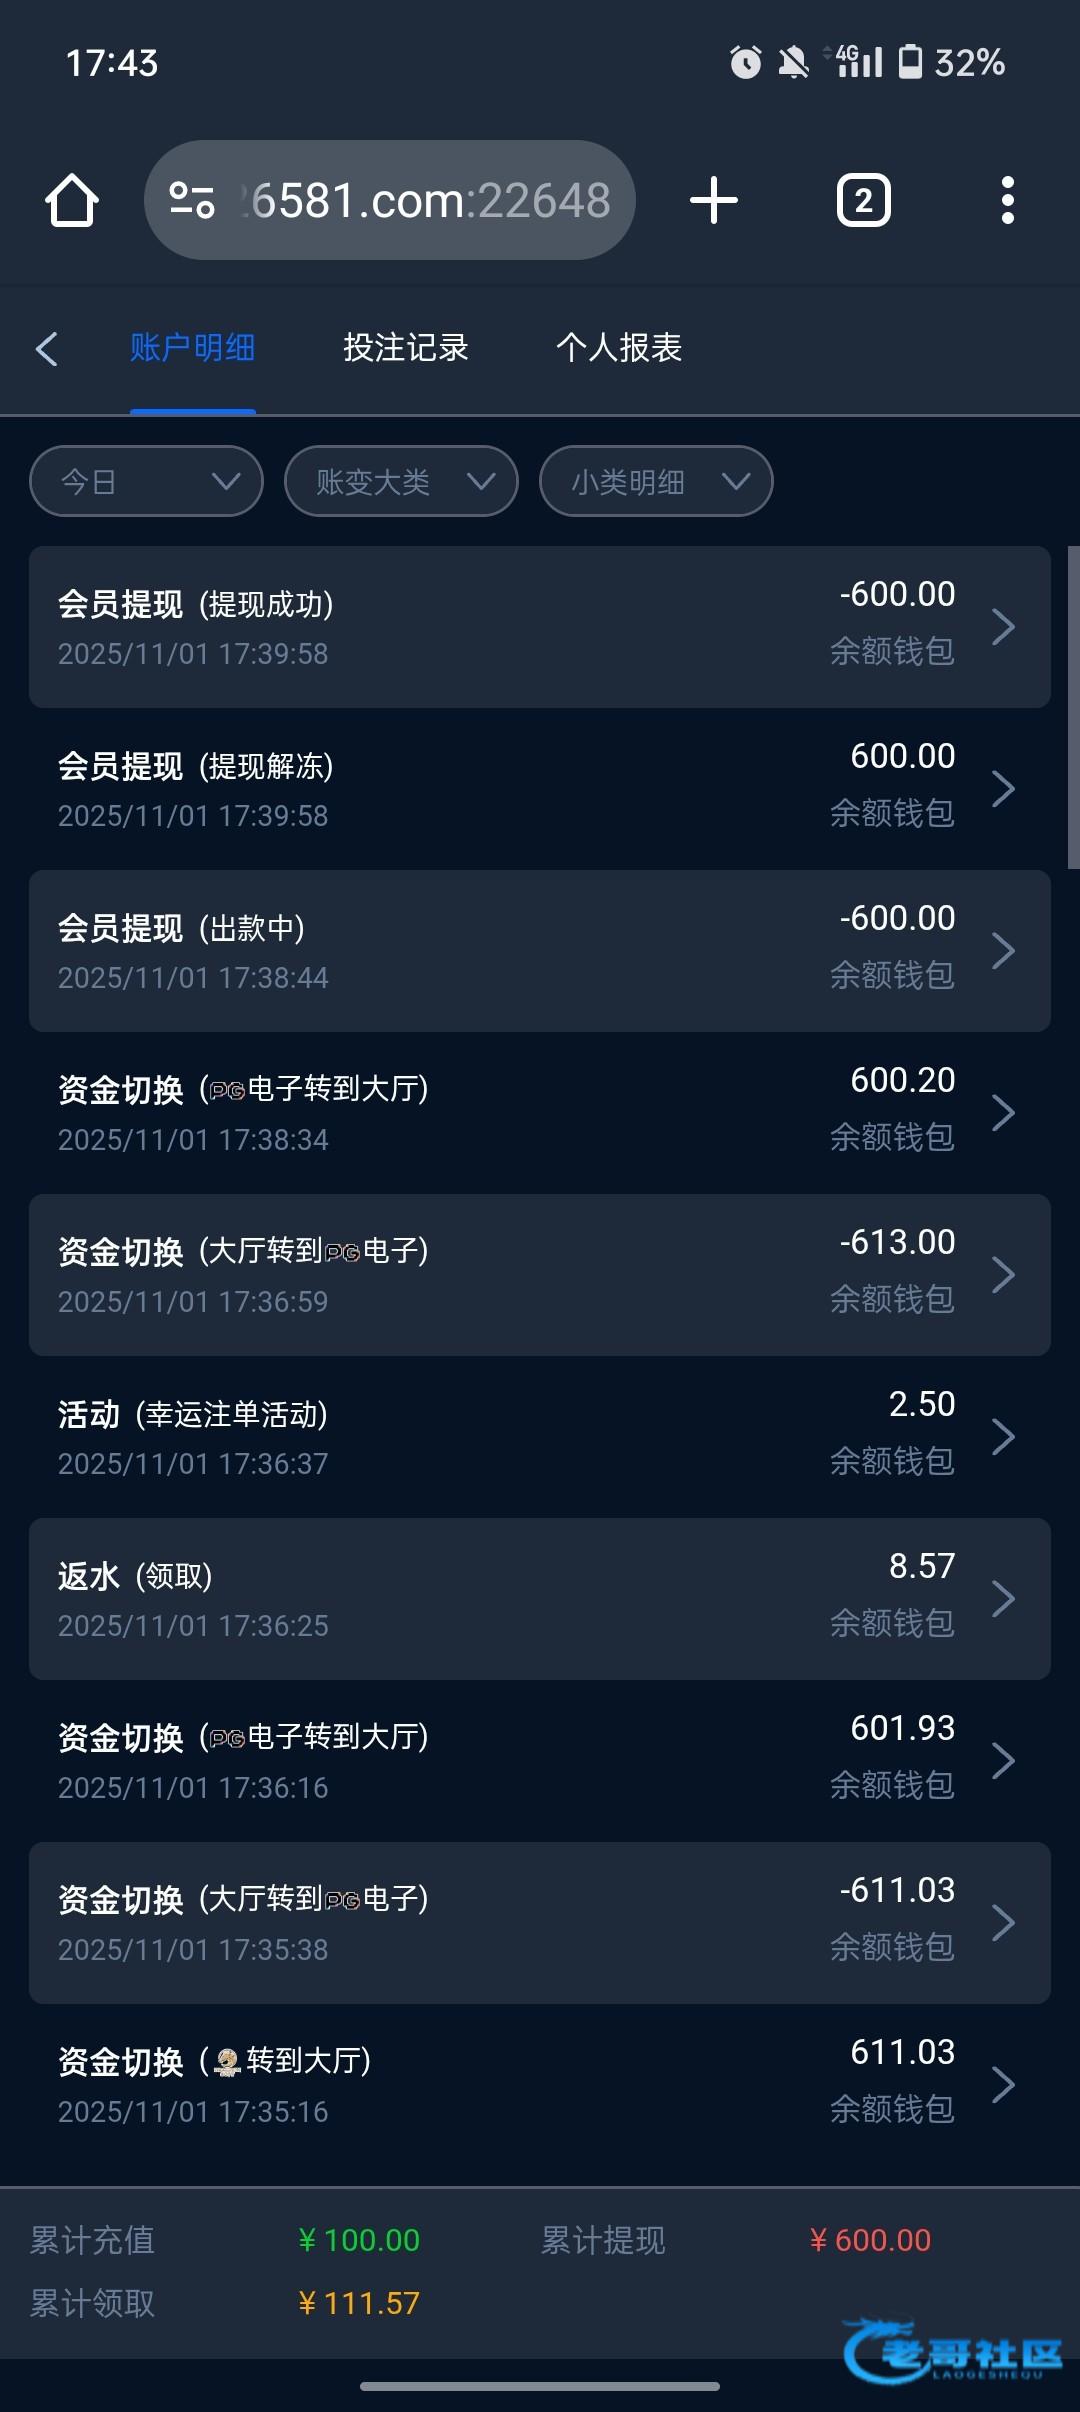The width and height of the screenshot is (1080, 2412).
Task: Switch to the 投注记录 tab
Action: [x=406, y=348]
